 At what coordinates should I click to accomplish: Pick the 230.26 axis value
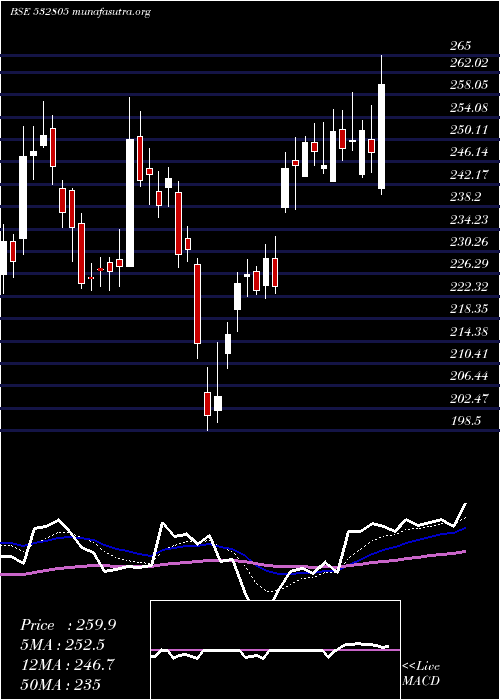pyautogui.click(x=469, y=242)
